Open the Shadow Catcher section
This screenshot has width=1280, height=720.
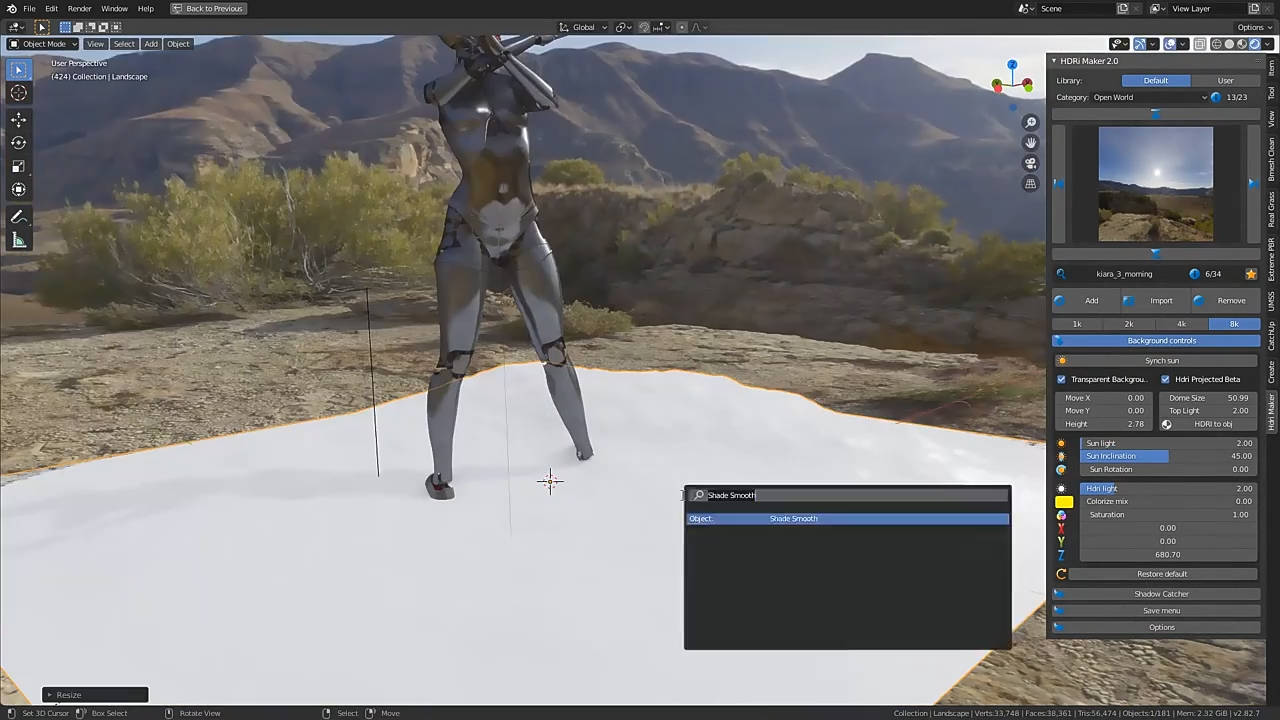click(1156, 594)
